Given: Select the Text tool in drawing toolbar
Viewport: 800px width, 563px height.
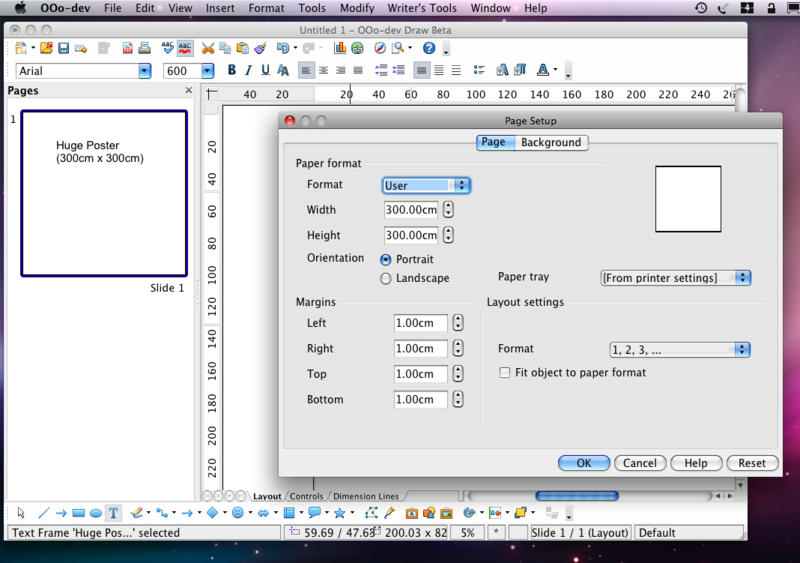Looking at the screenshot, I should click(114, 513).
